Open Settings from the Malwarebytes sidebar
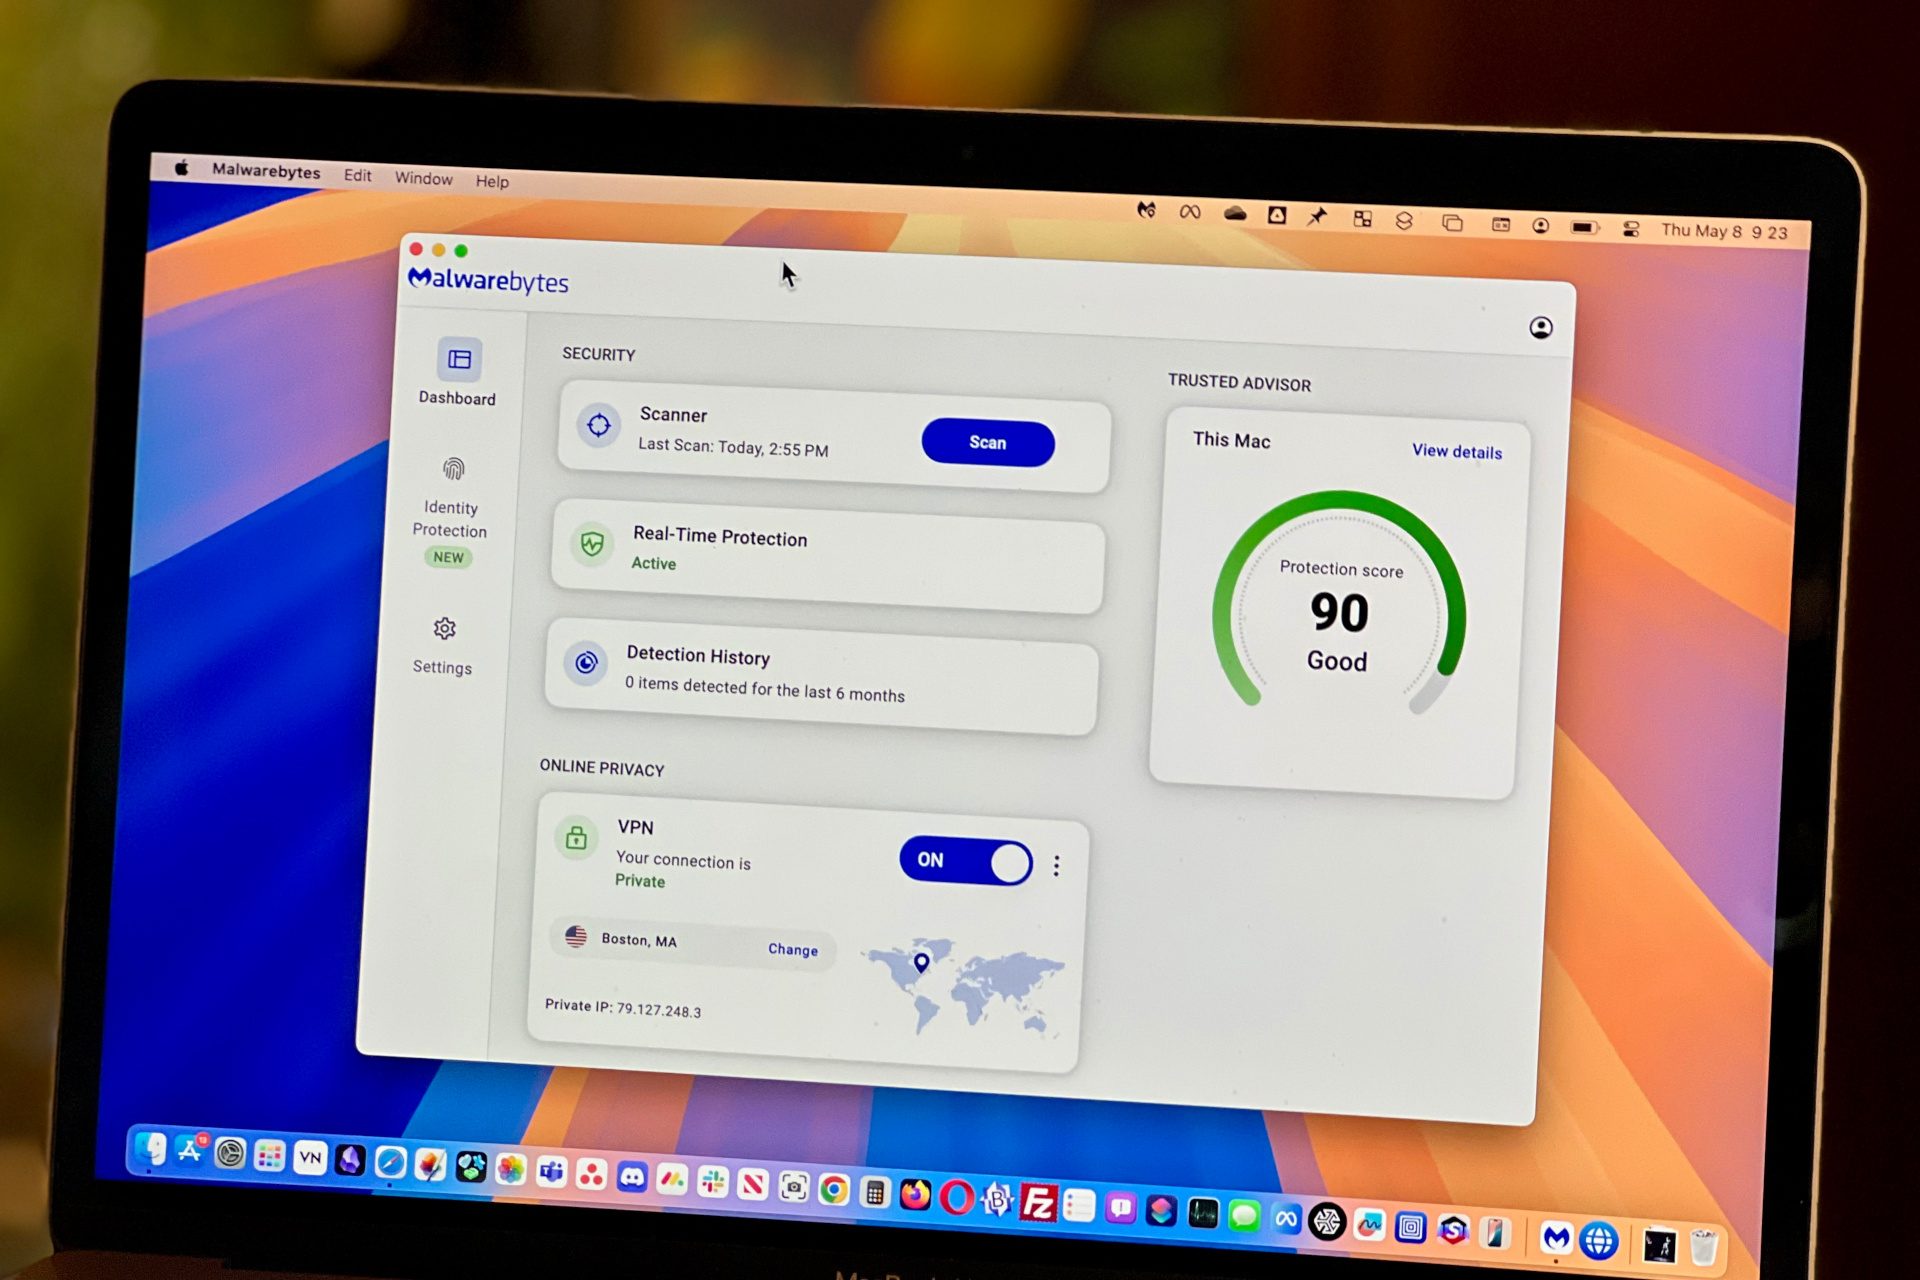Image resolution: width=1920 pixels, height=1280 pixels. pos(443,646)
